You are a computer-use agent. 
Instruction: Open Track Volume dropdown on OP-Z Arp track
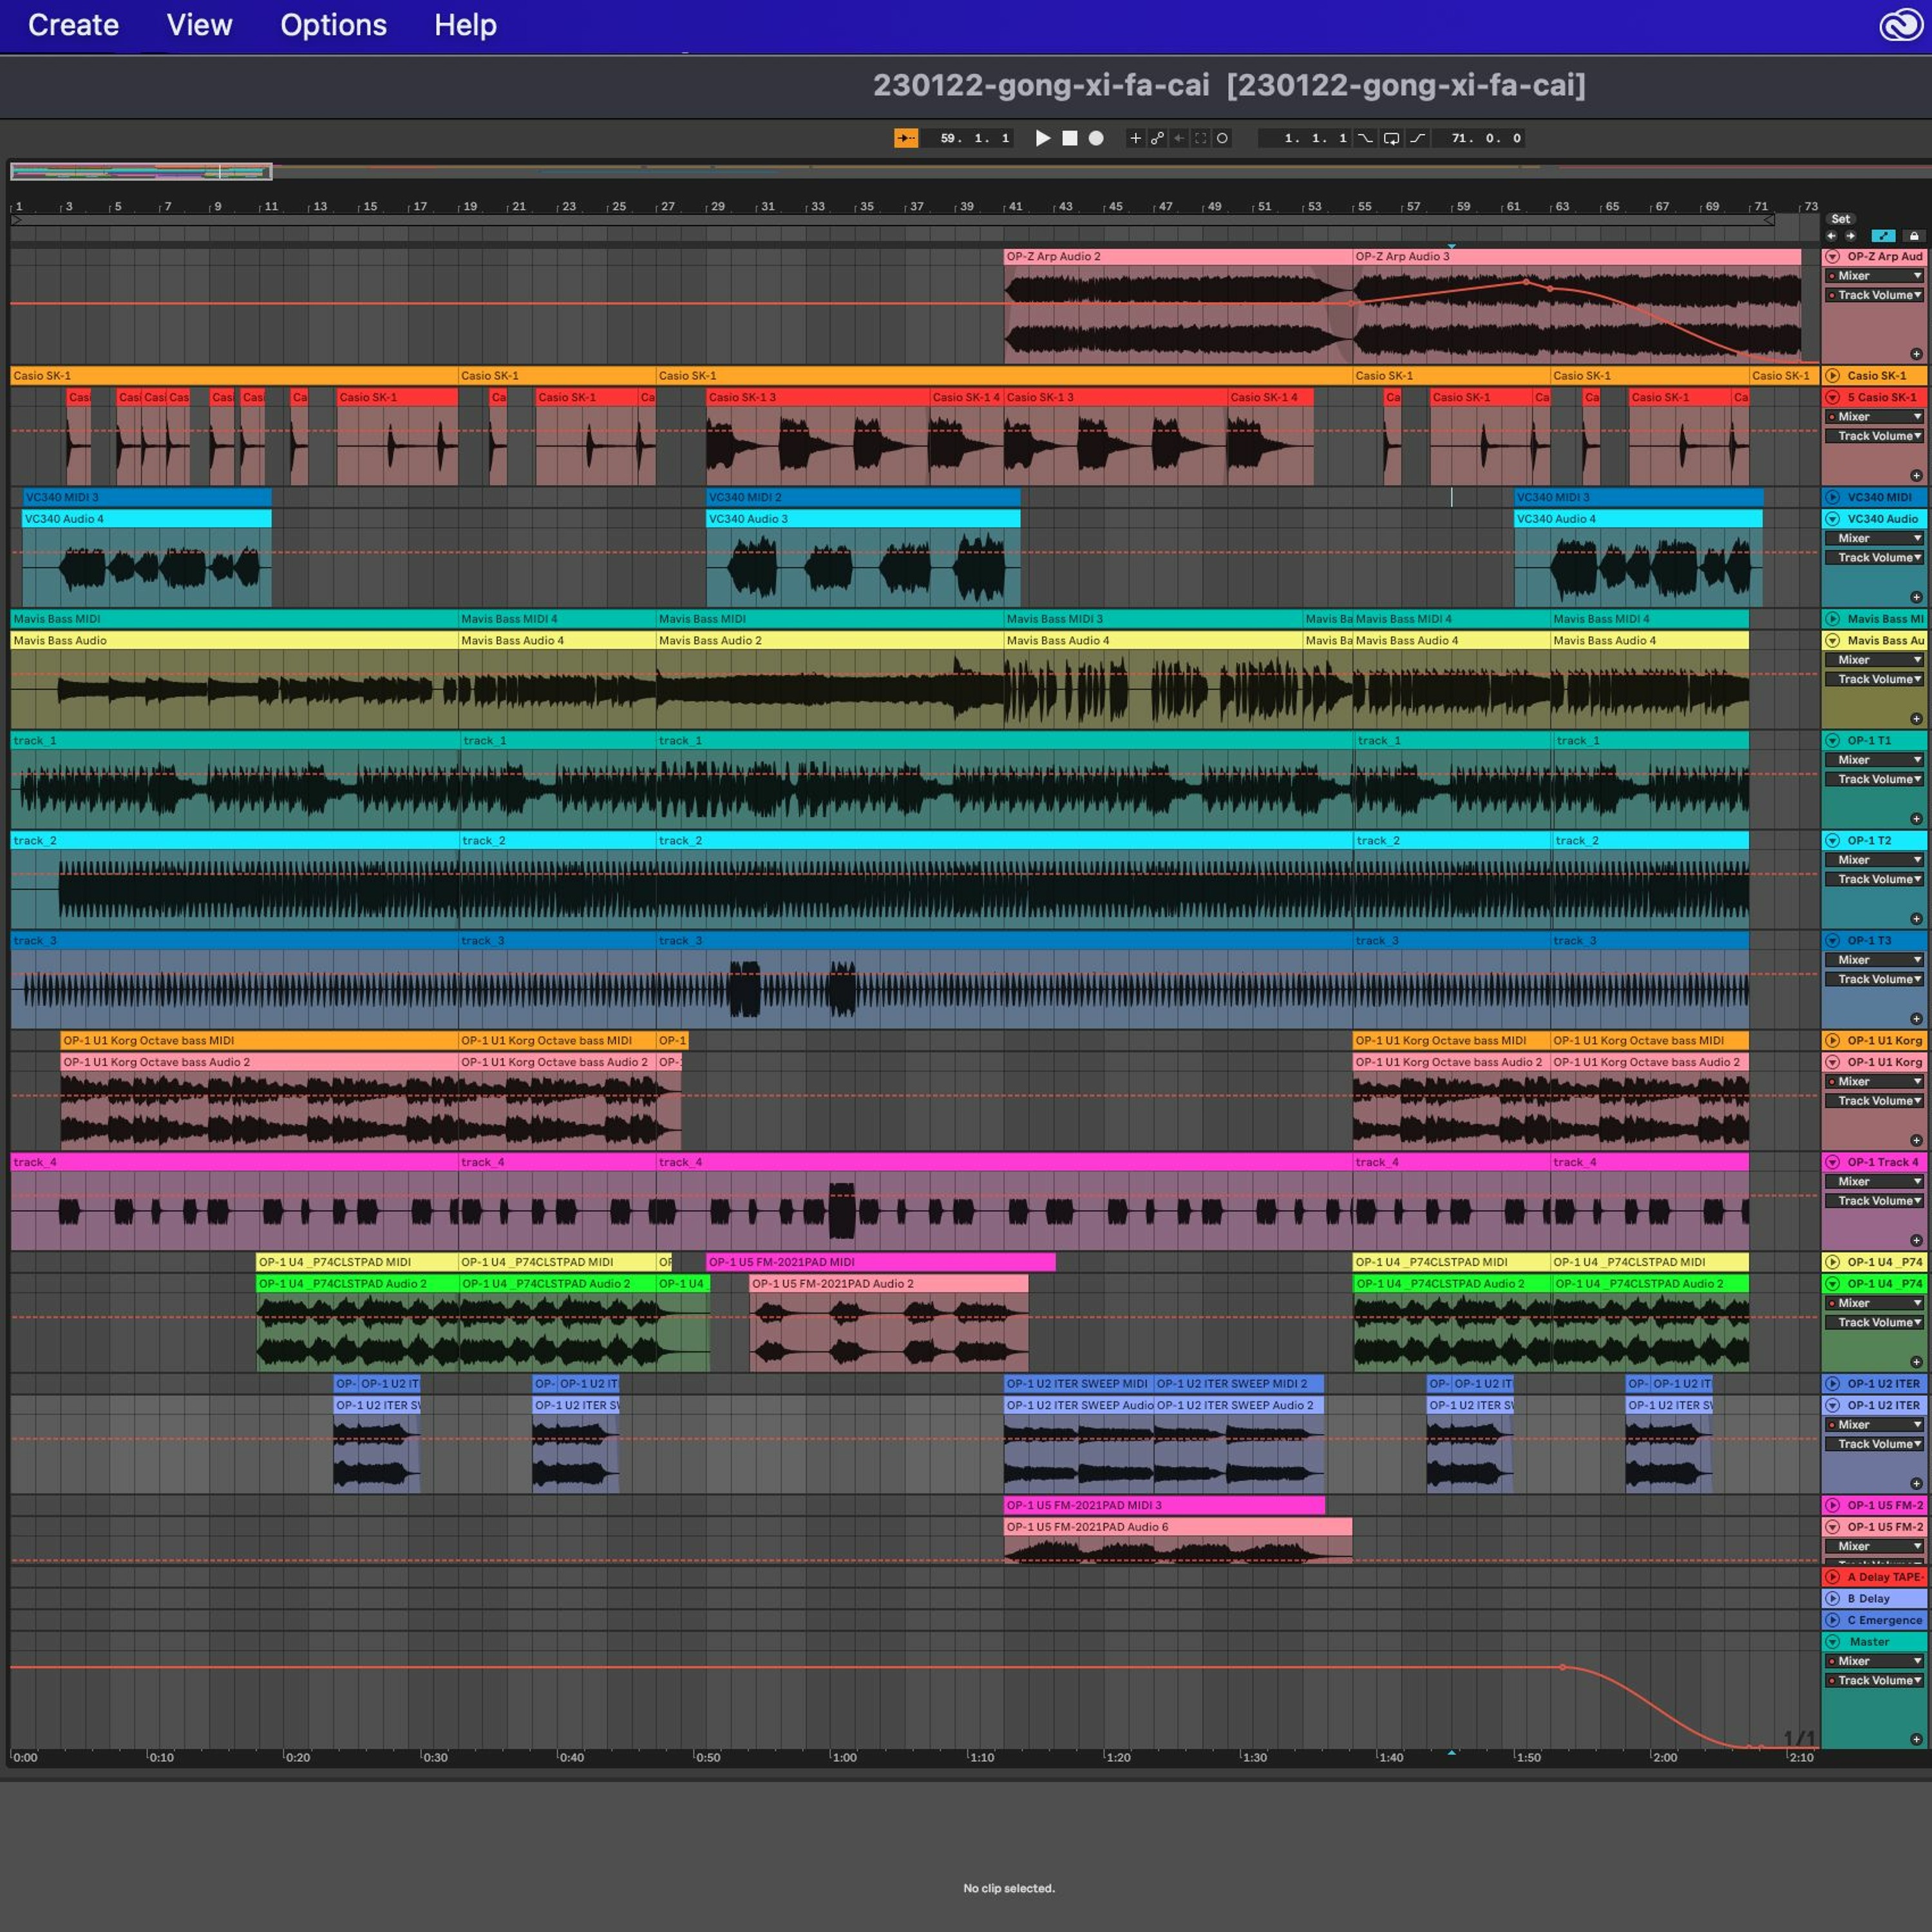click(x=1875, y=295)
